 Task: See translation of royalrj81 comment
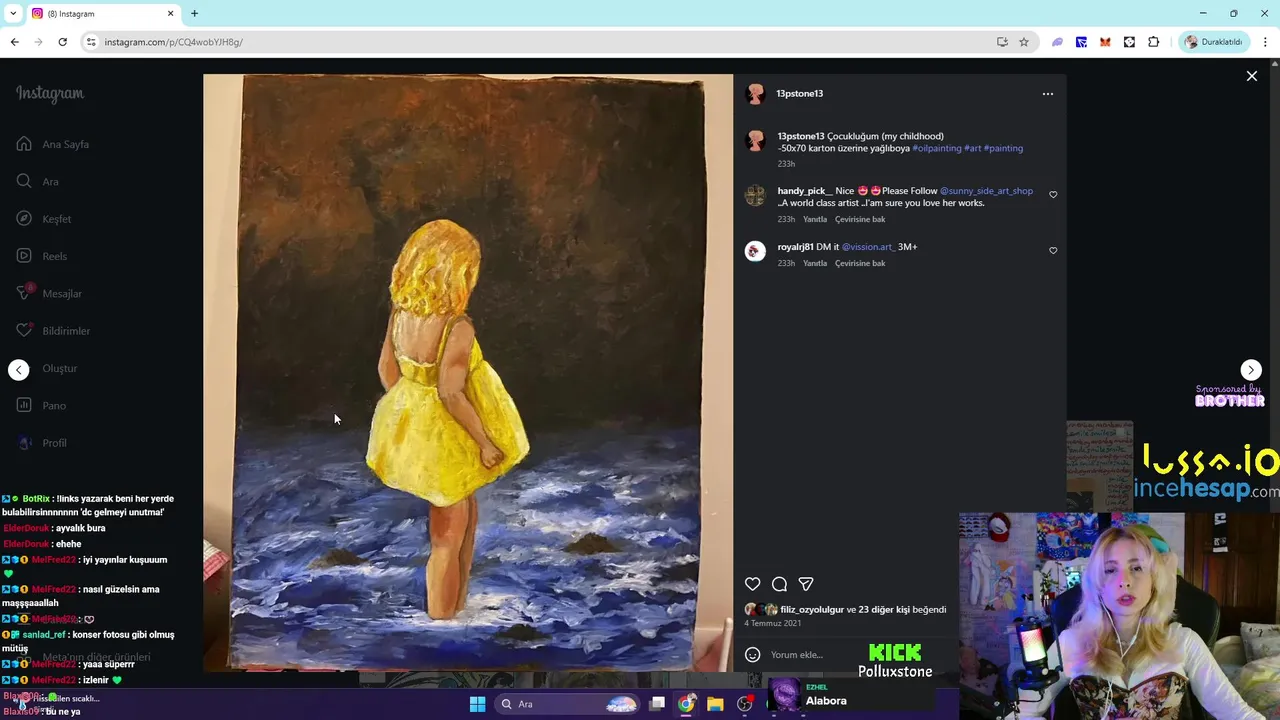(860, 264)
